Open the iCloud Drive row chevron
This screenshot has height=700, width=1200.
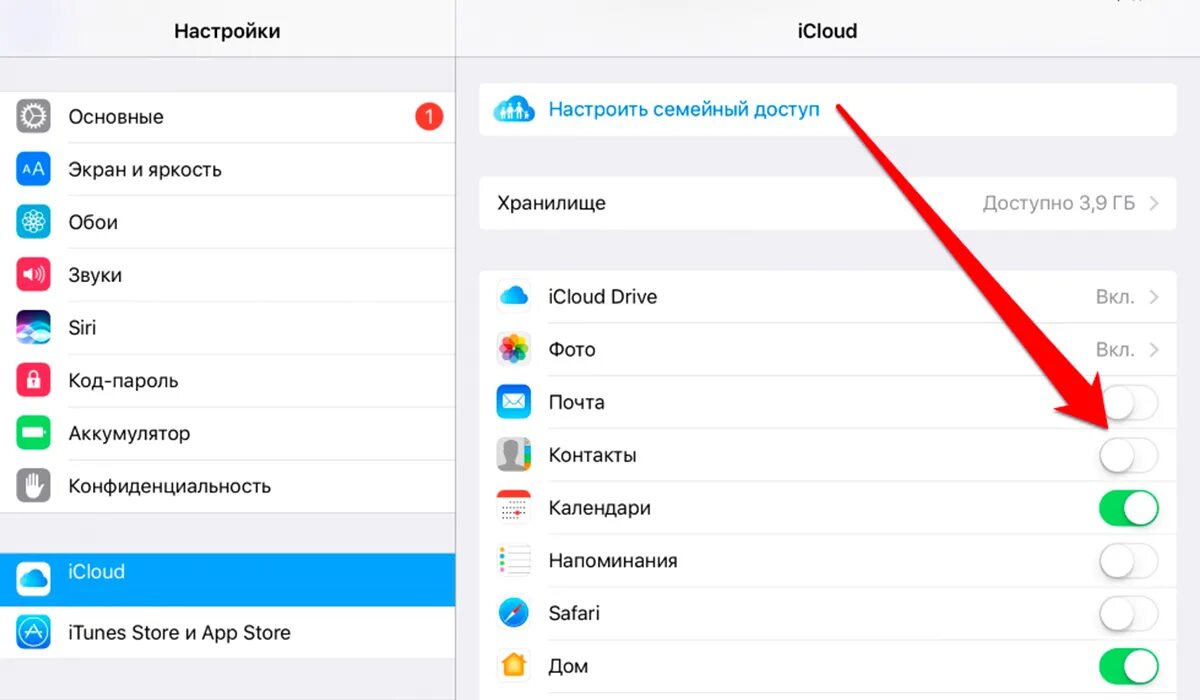point(1154,297)
